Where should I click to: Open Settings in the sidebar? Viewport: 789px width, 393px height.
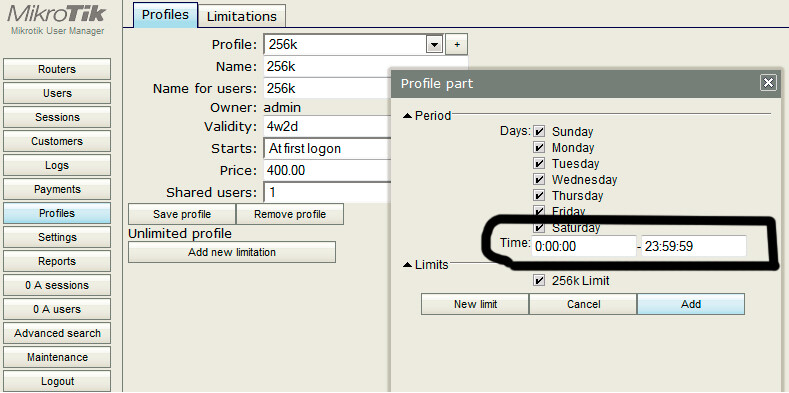tap(57, 237)
